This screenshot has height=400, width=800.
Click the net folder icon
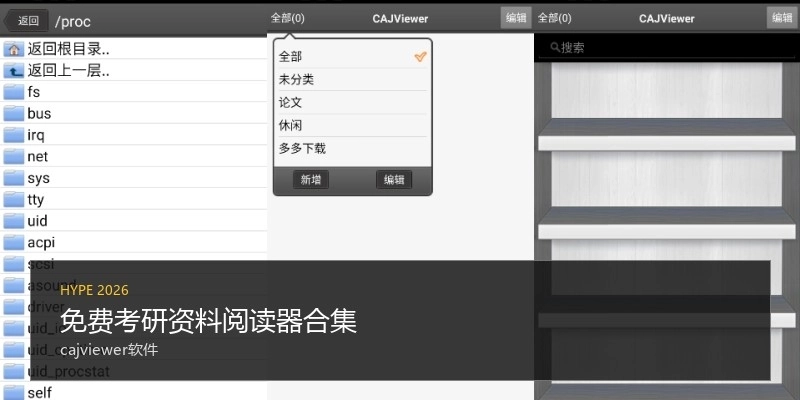click(x=14, y=156)
